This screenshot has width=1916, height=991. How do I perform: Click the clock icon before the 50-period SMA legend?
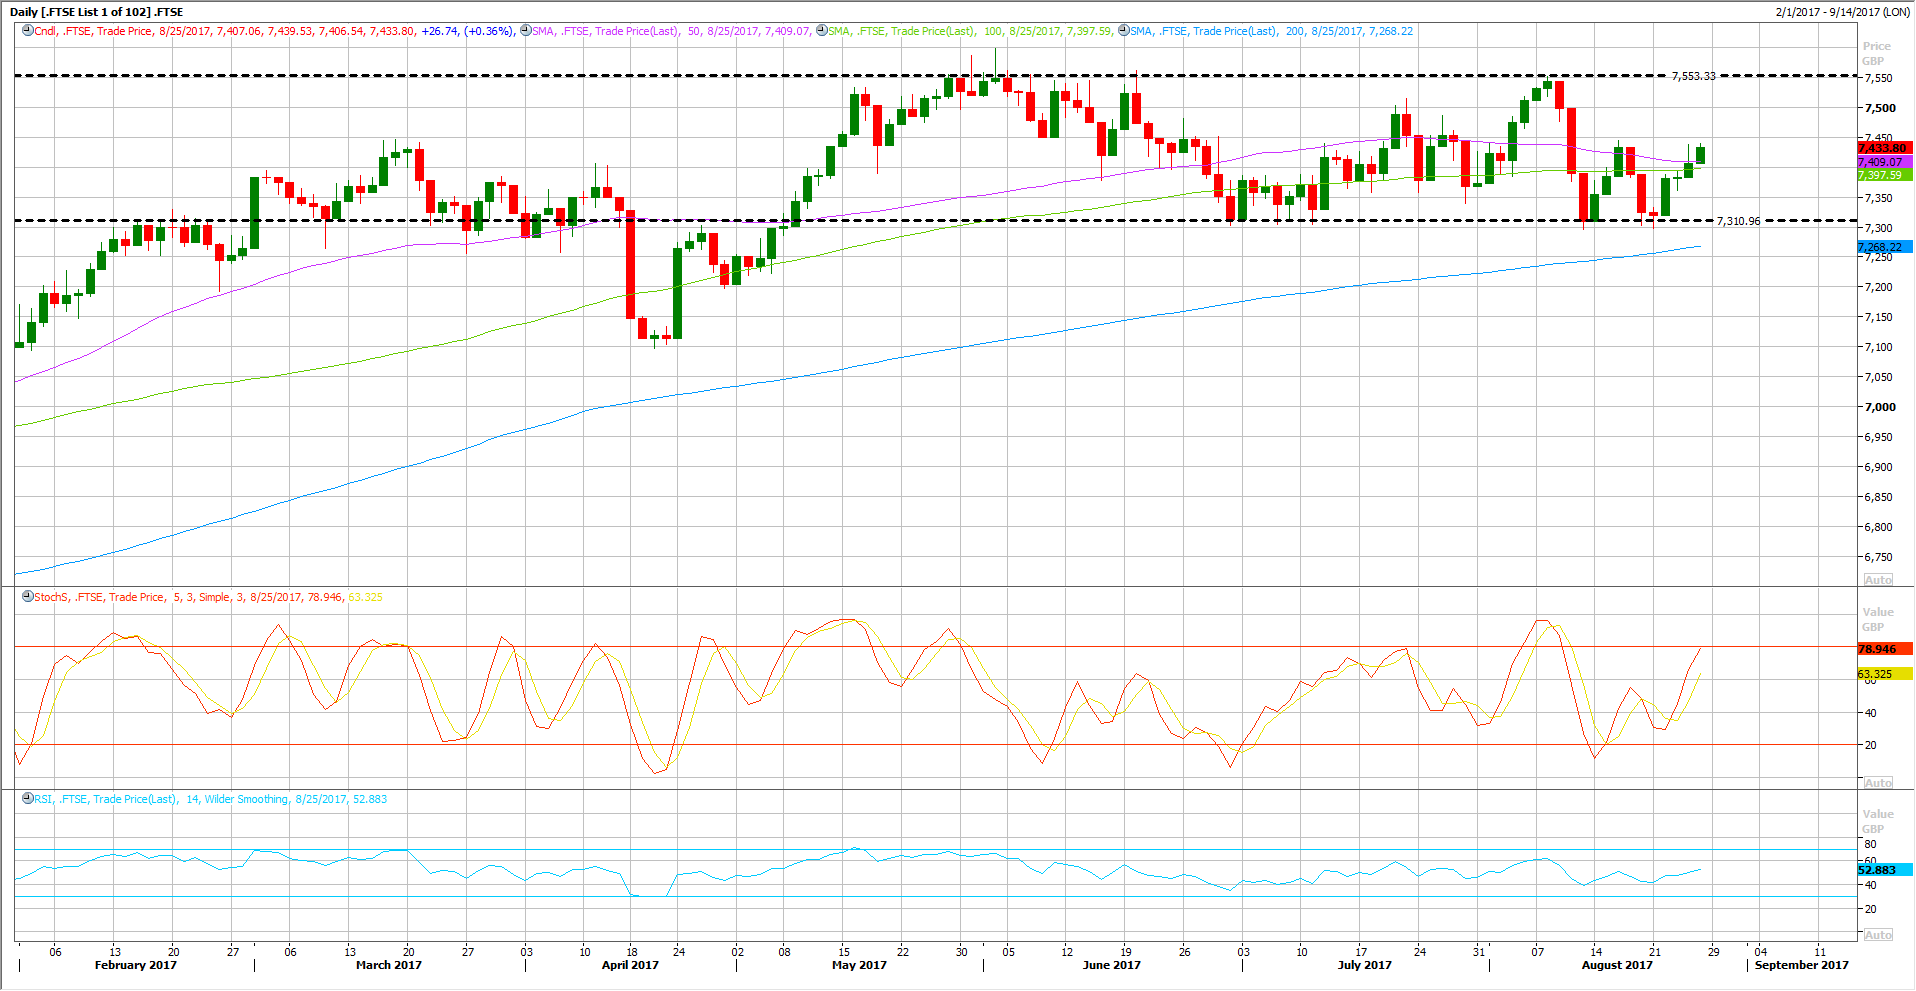click(525, 31)
